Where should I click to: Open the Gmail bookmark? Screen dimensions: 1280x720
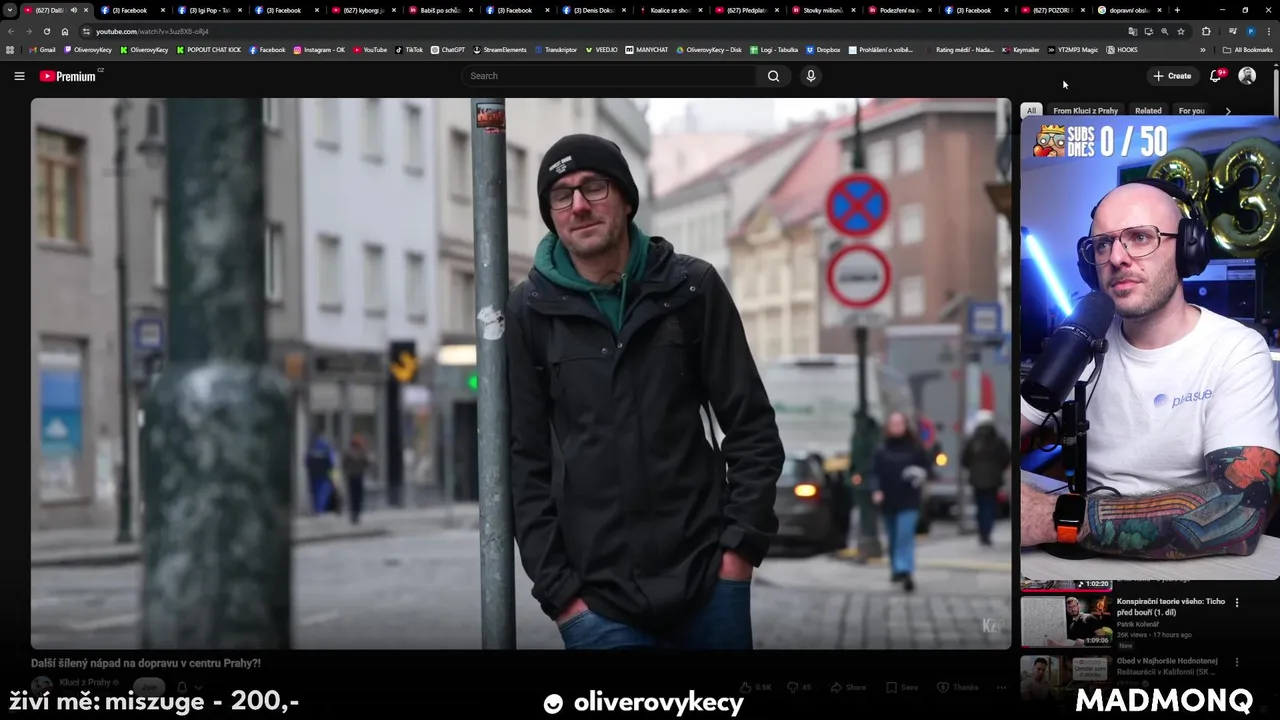click(43, 50)
